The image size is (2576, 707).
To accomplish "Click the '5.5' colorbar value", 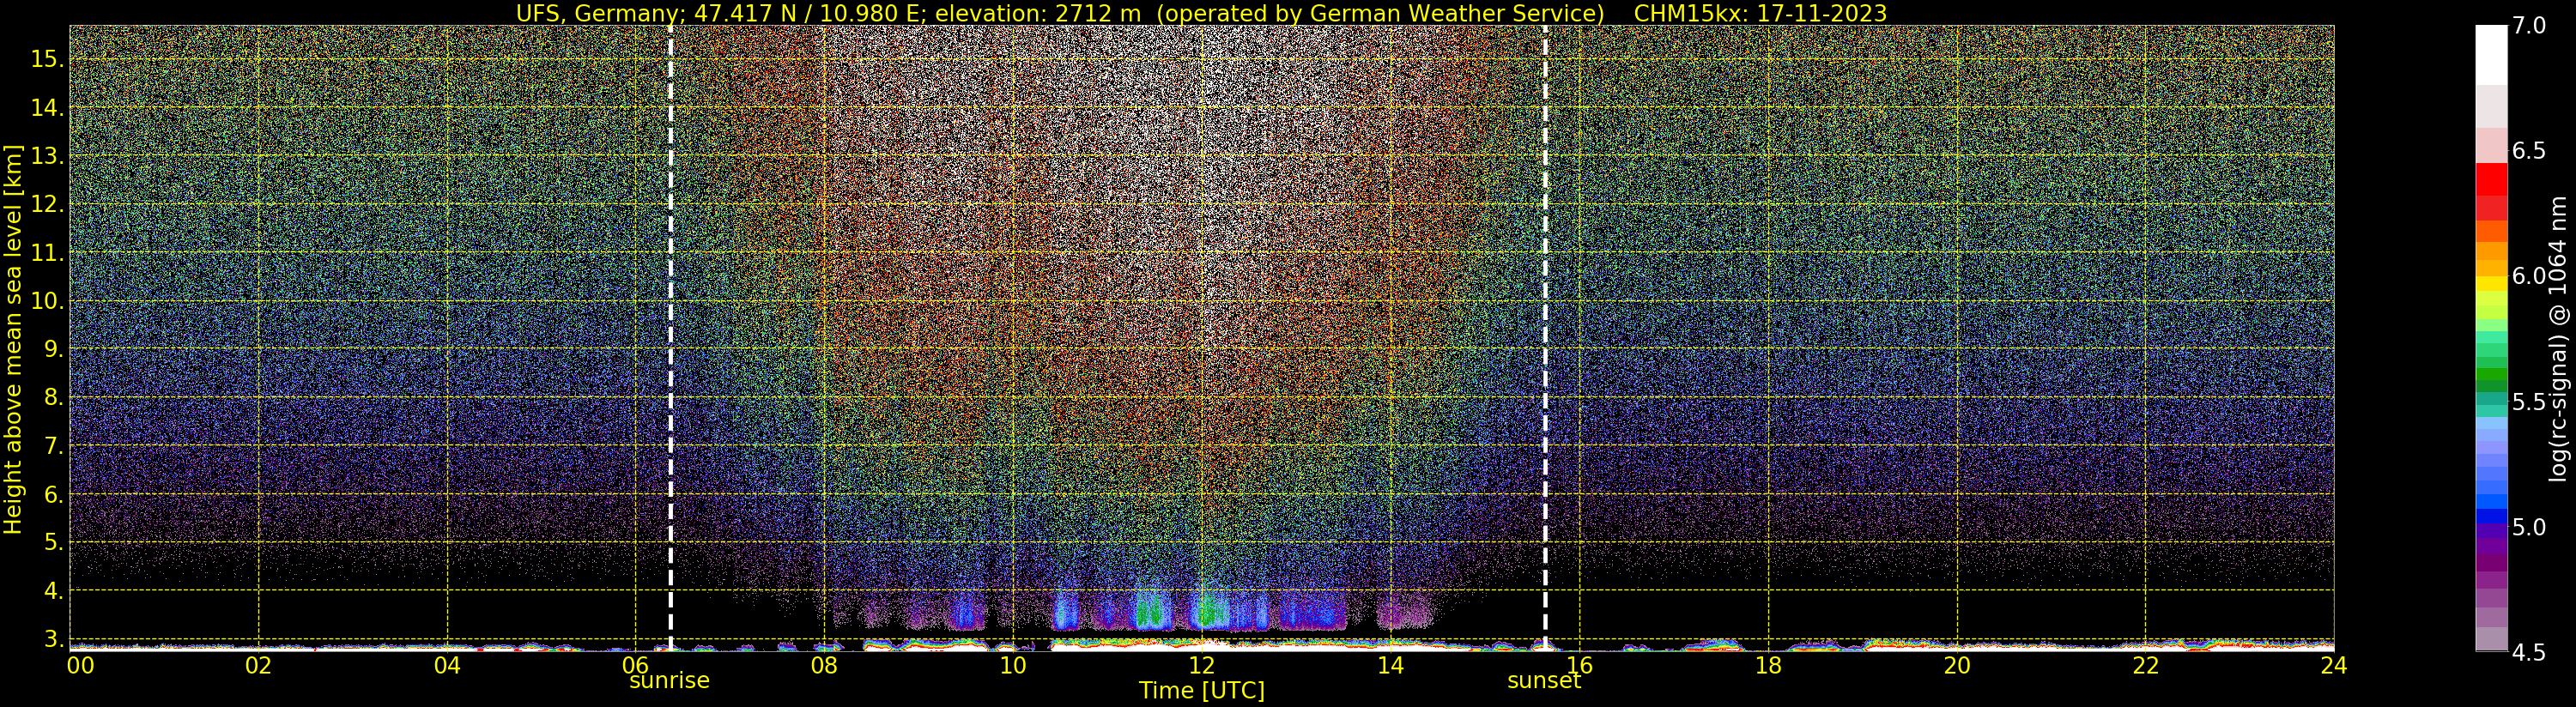I will [x=2530, y=402].
